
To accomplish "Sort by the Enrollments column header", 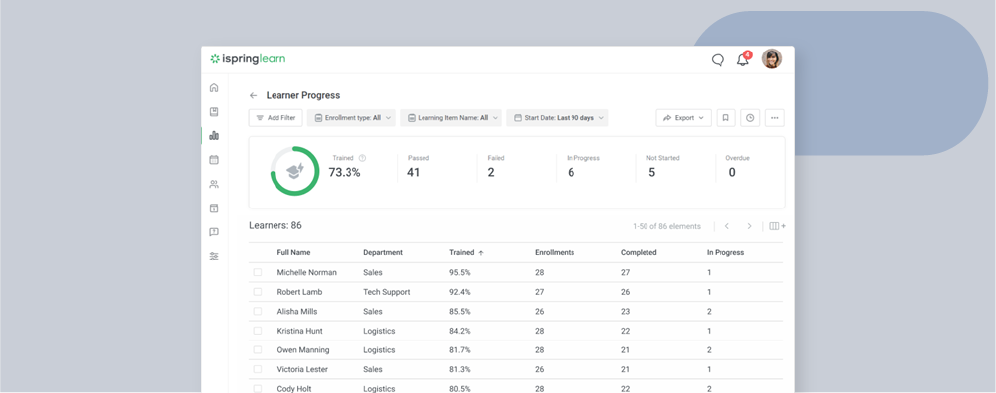I will pos(555,253).
